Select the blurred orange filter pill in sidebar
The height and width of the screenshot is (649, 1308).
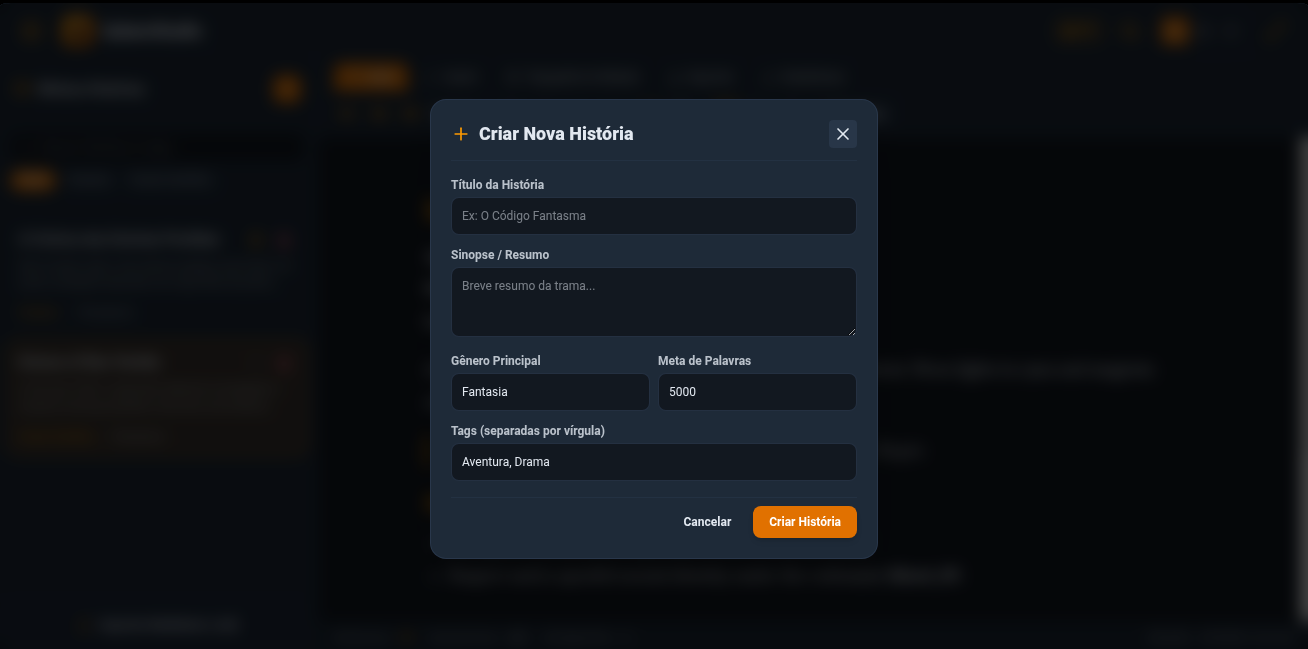coord(32,180)
